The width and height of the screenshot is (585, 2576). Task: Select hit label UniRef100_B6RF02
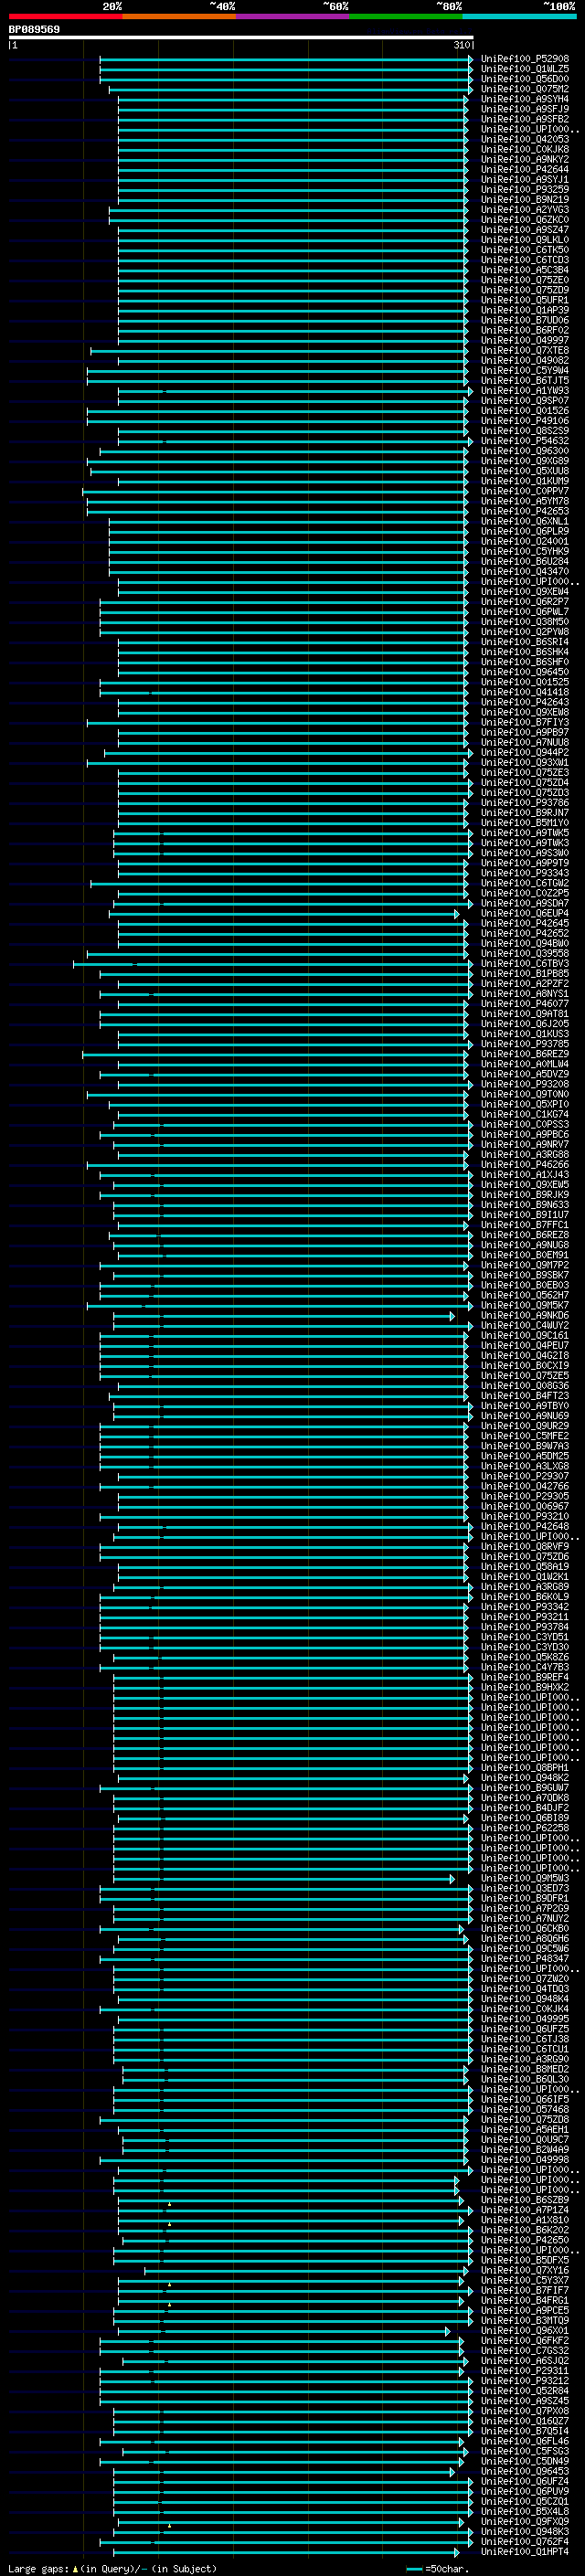525,330
